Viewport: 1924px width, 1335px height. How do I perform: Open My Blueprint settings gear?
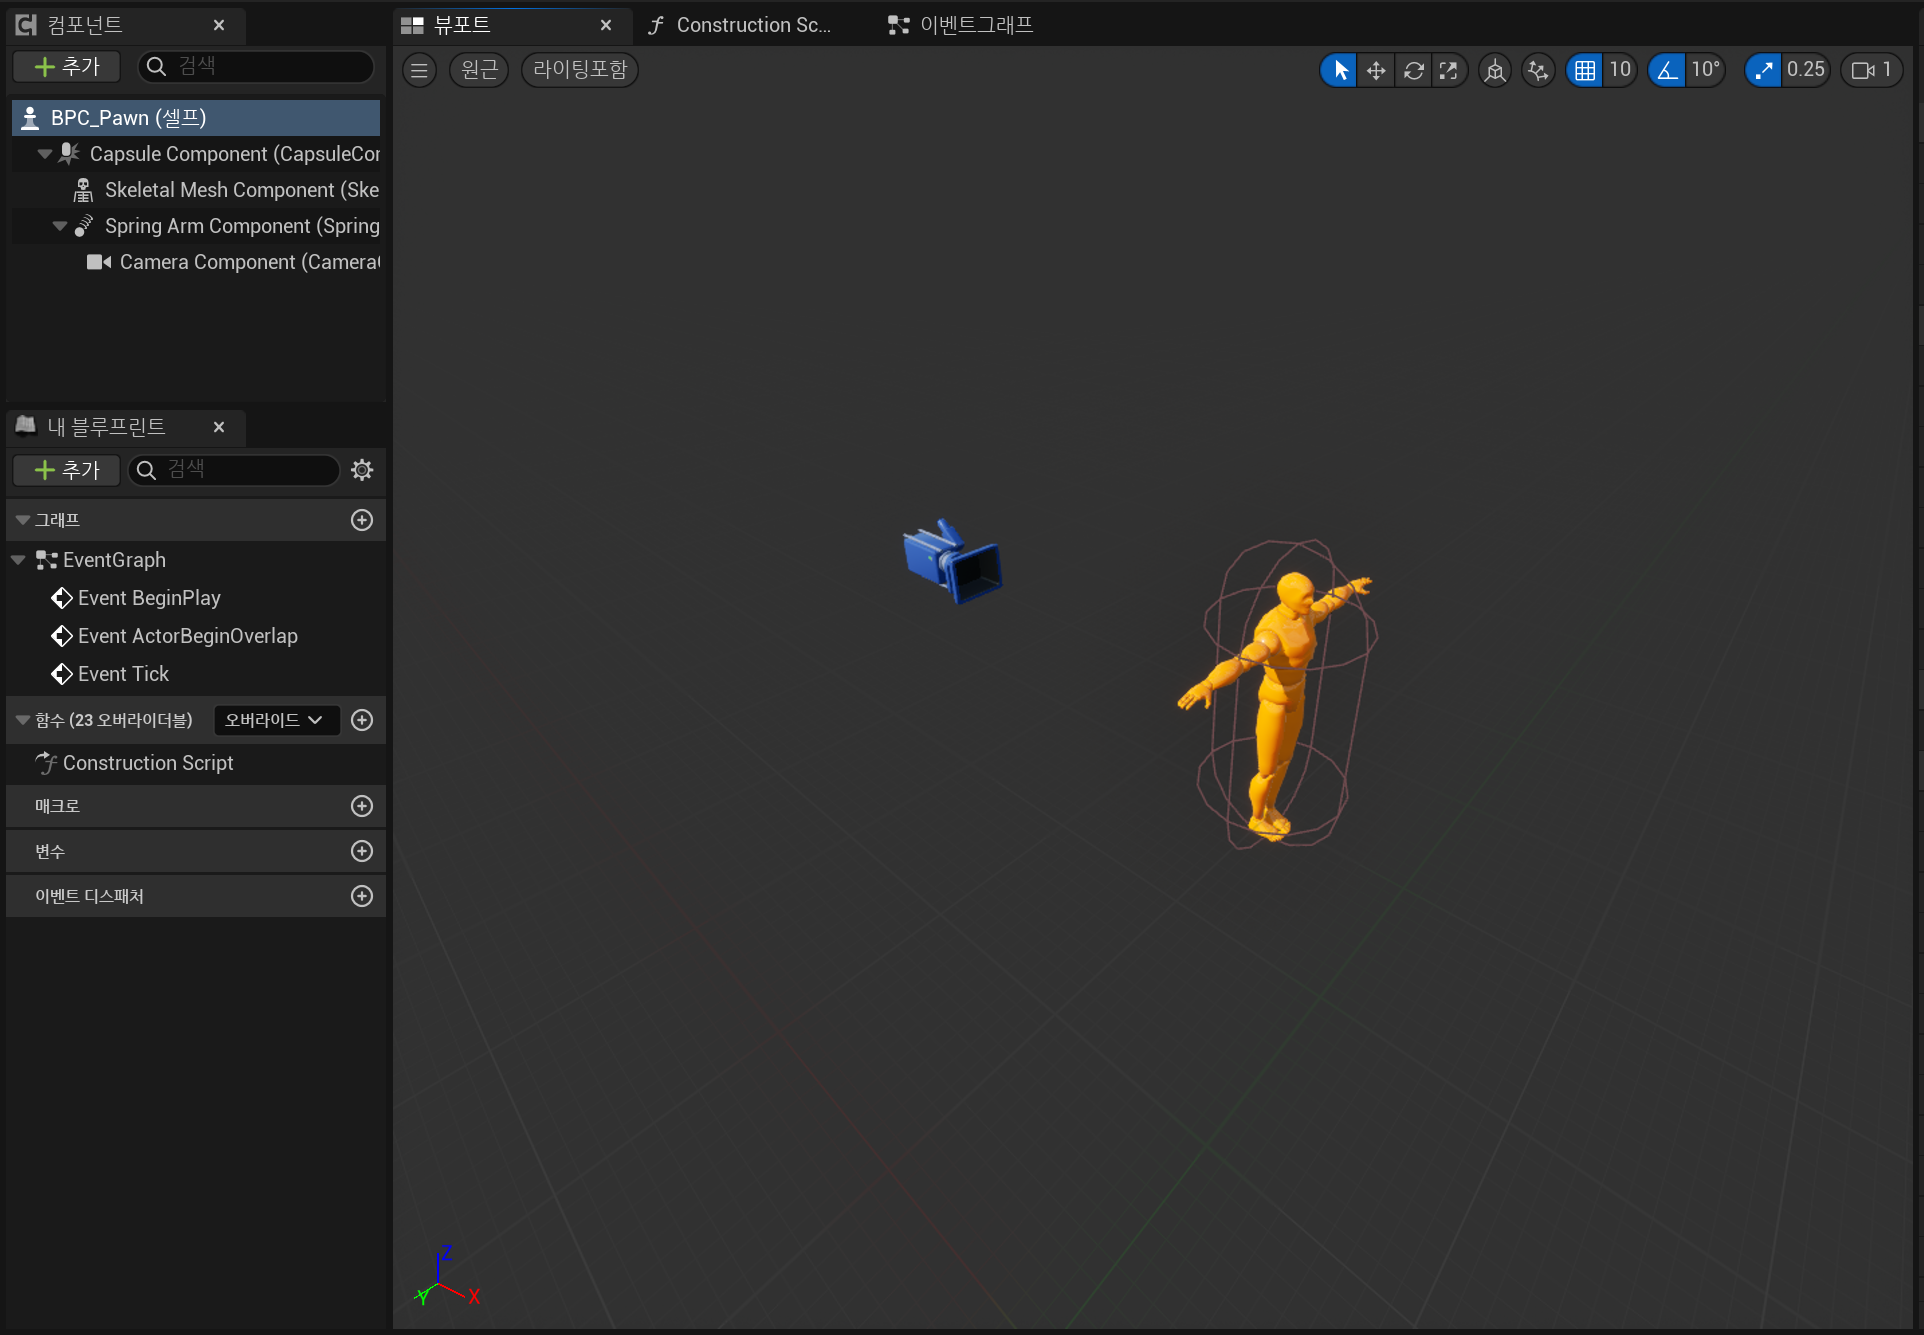click(x=362, y=470)
